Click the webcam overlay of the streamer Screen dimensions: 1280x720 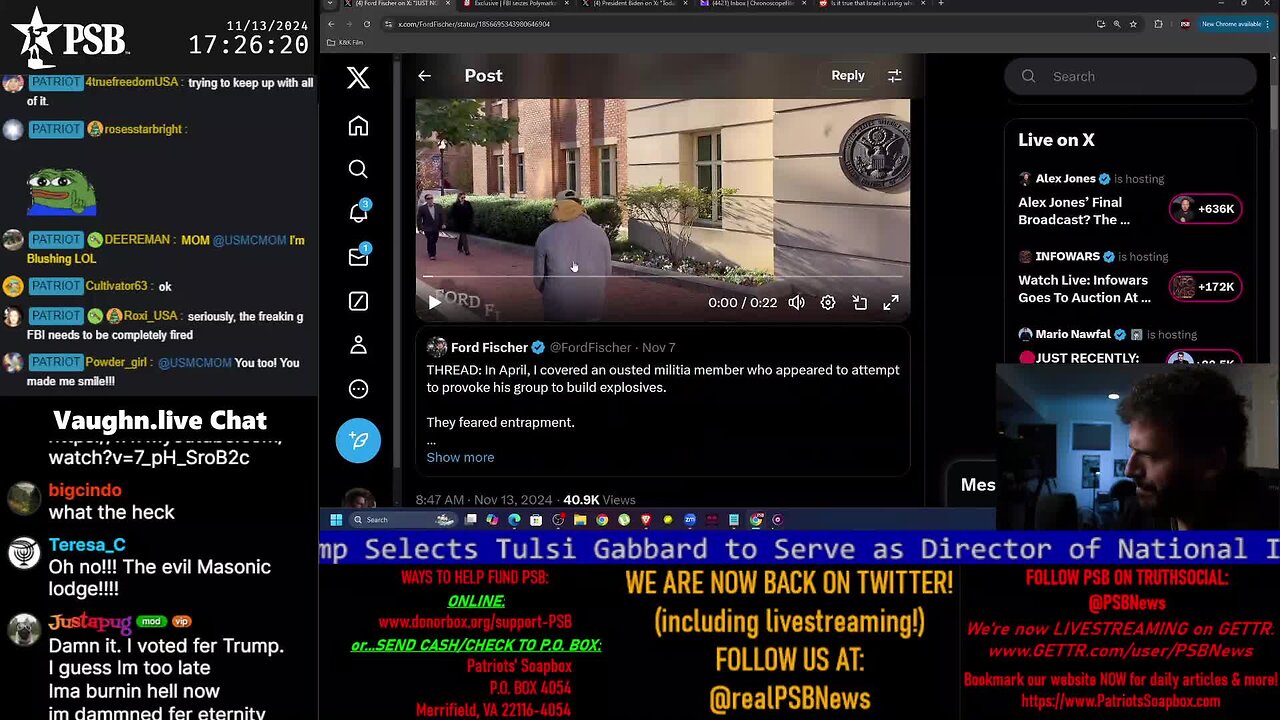click(1138, 446)
